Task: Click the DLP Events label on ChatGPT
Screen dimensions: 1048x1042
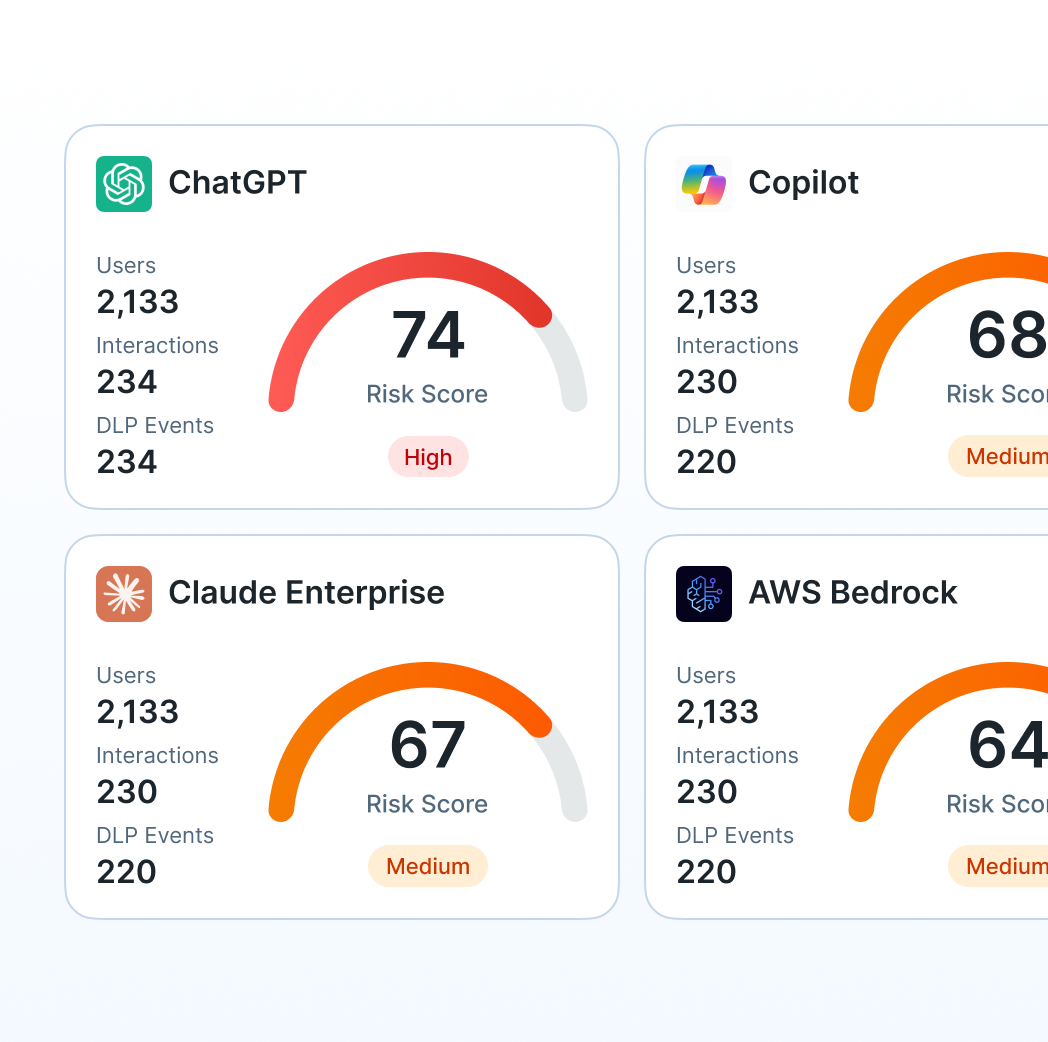Action: pyautogui.click(x=155, y=426)
